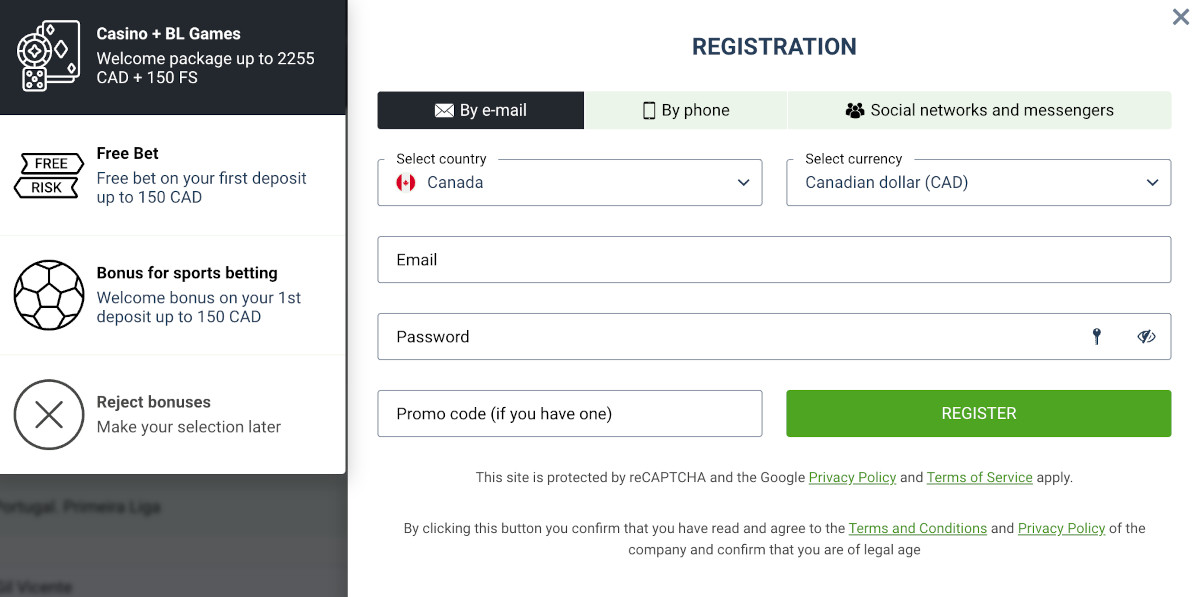
Task: Open the Terms of Service link
Action: pos(979,478)
